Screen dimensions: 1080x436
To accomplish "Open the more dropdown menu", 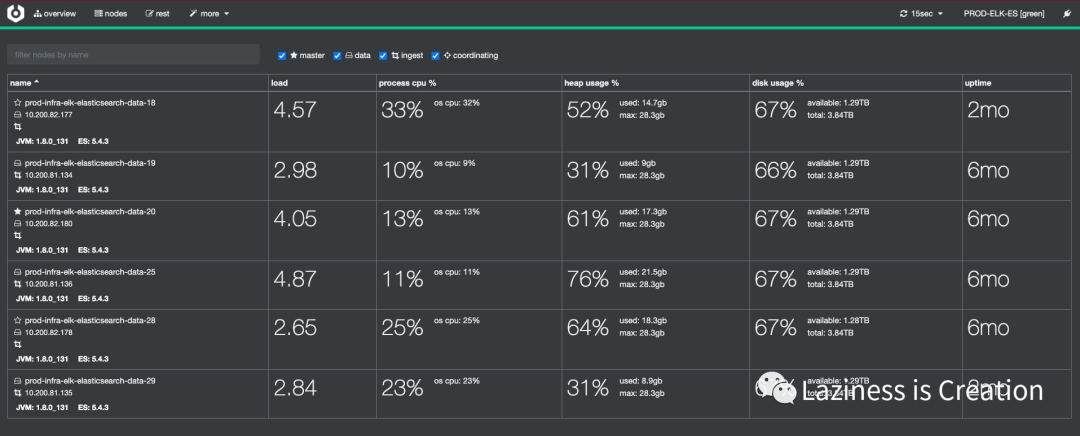I will [x=209, y=14].
